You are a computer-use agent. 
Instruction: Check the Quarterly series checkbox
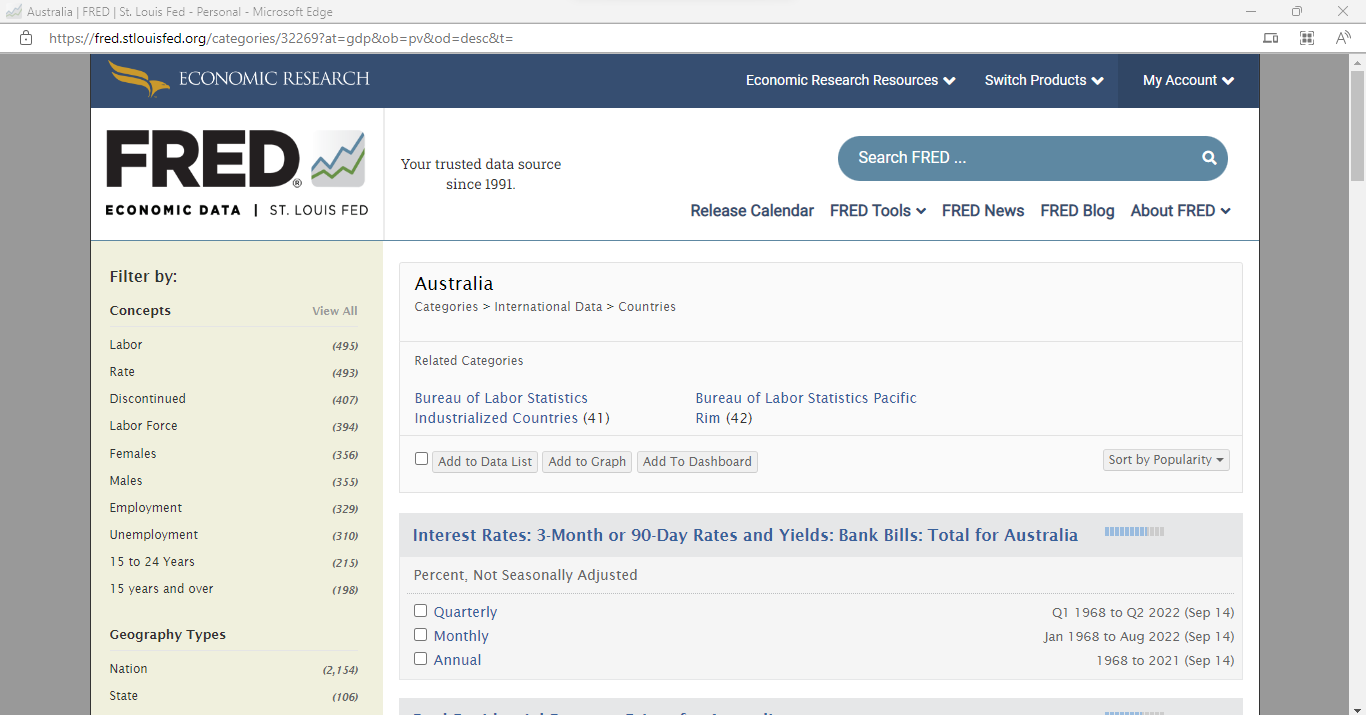point(420,610)
